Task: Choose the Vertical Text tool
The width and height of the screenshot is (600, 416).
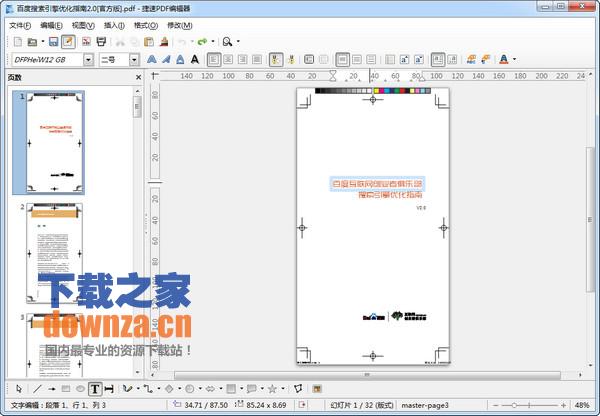Action: coord(109,389)
